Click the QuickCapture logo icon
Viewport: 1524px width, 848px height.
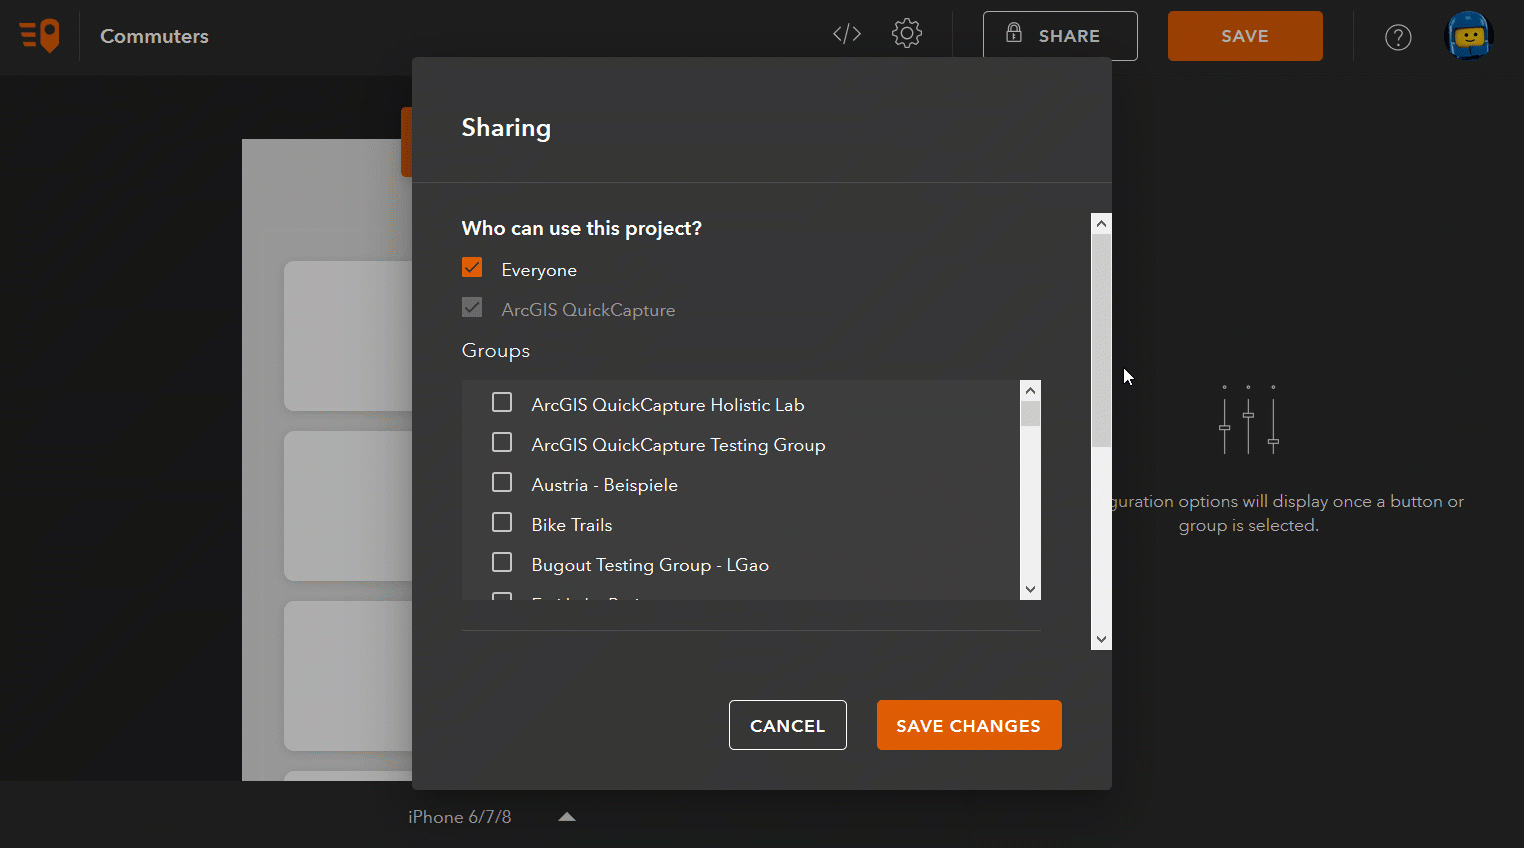39,36
